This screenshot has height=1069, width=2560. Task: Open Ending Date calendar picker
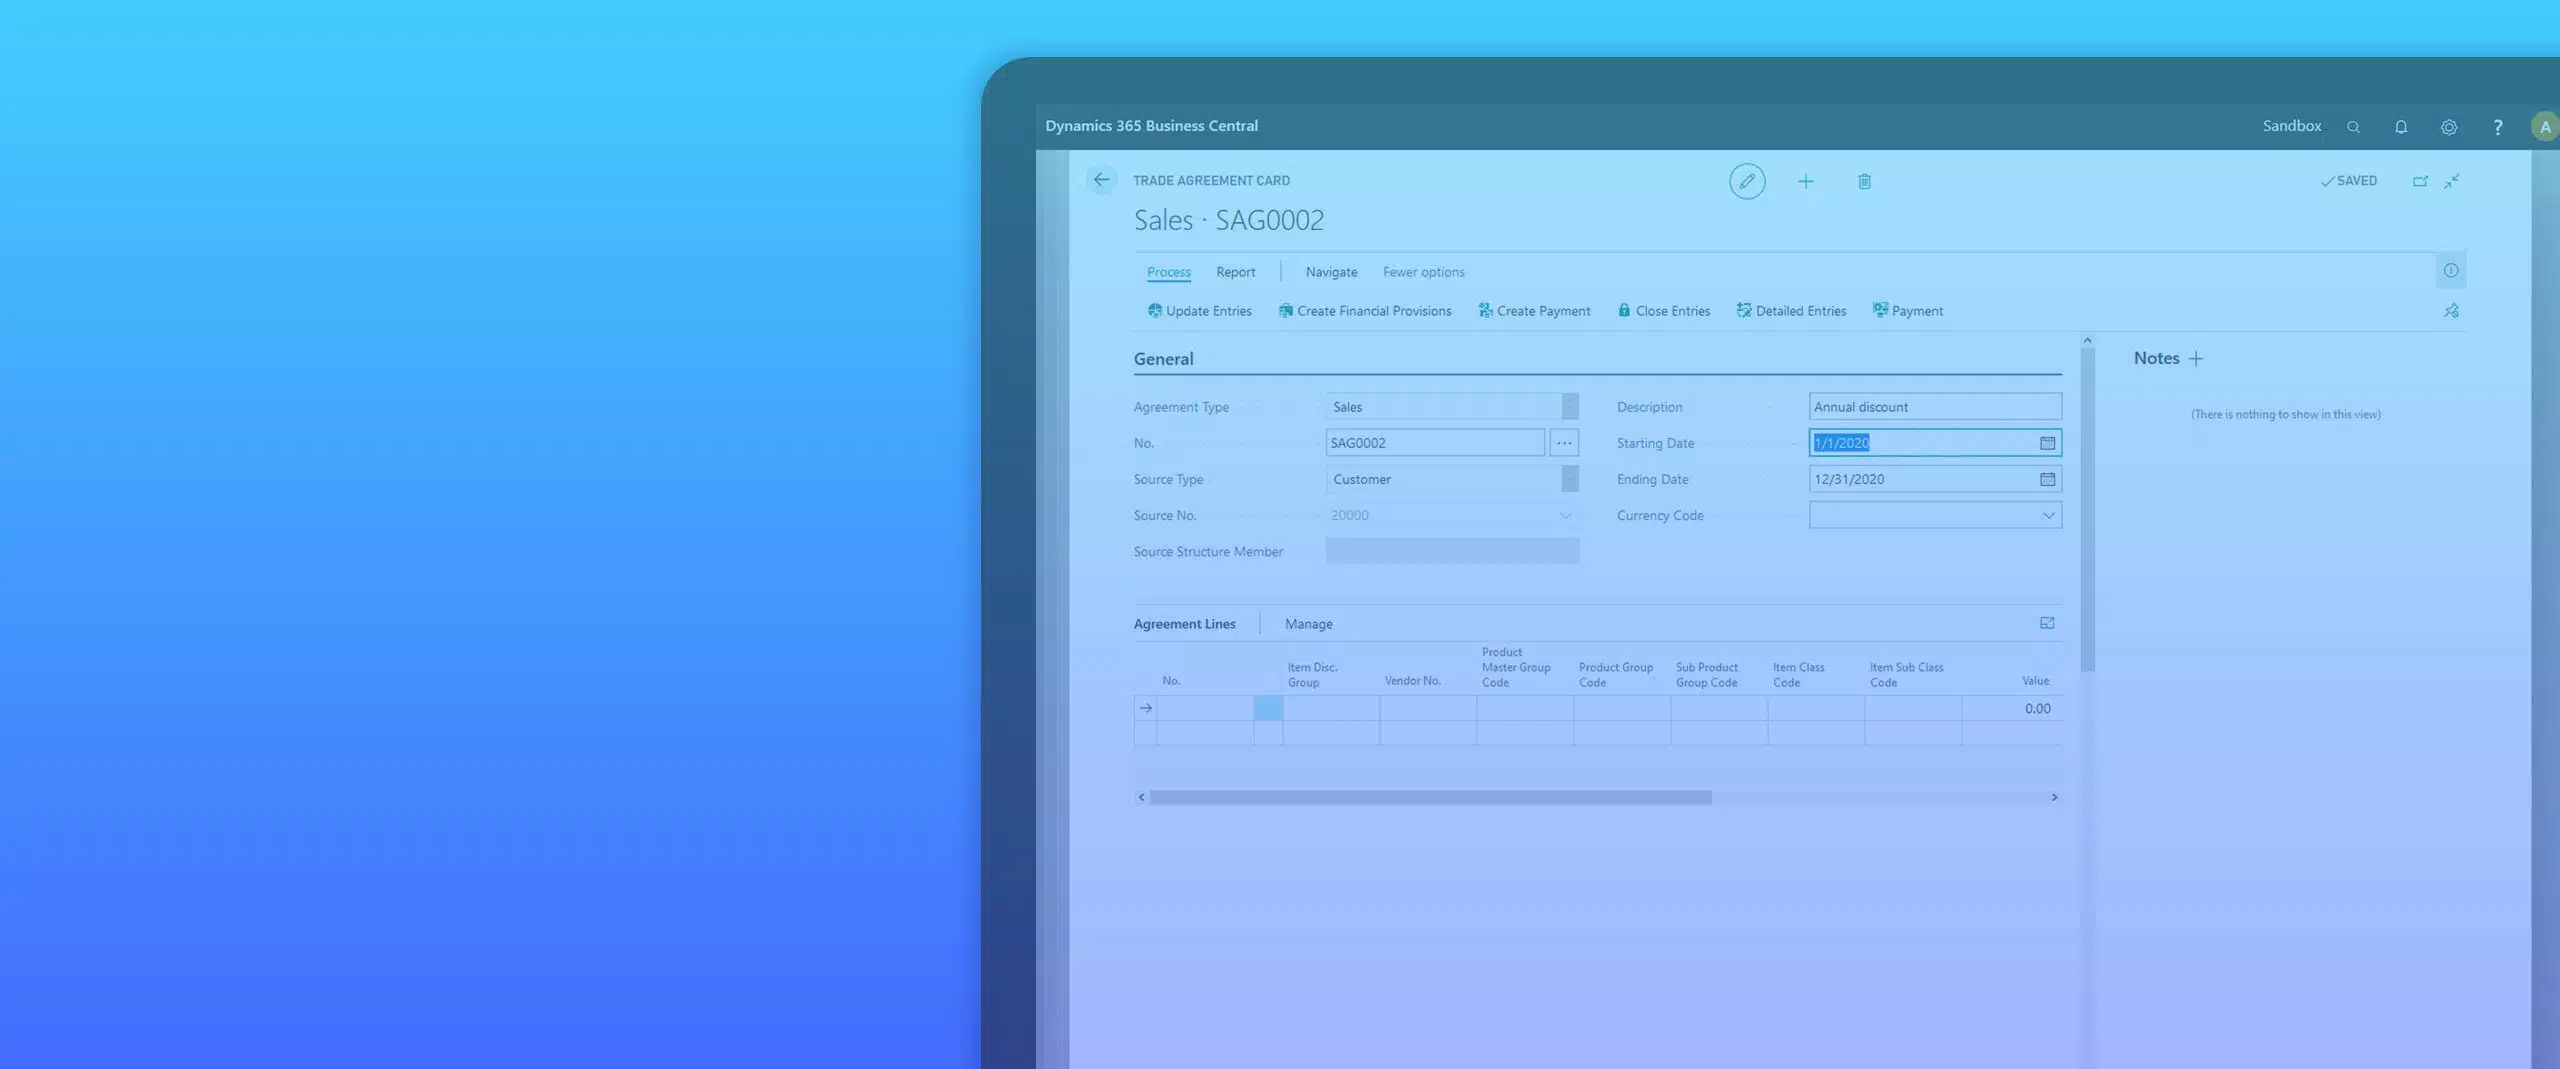click(x=2047, y=479)
